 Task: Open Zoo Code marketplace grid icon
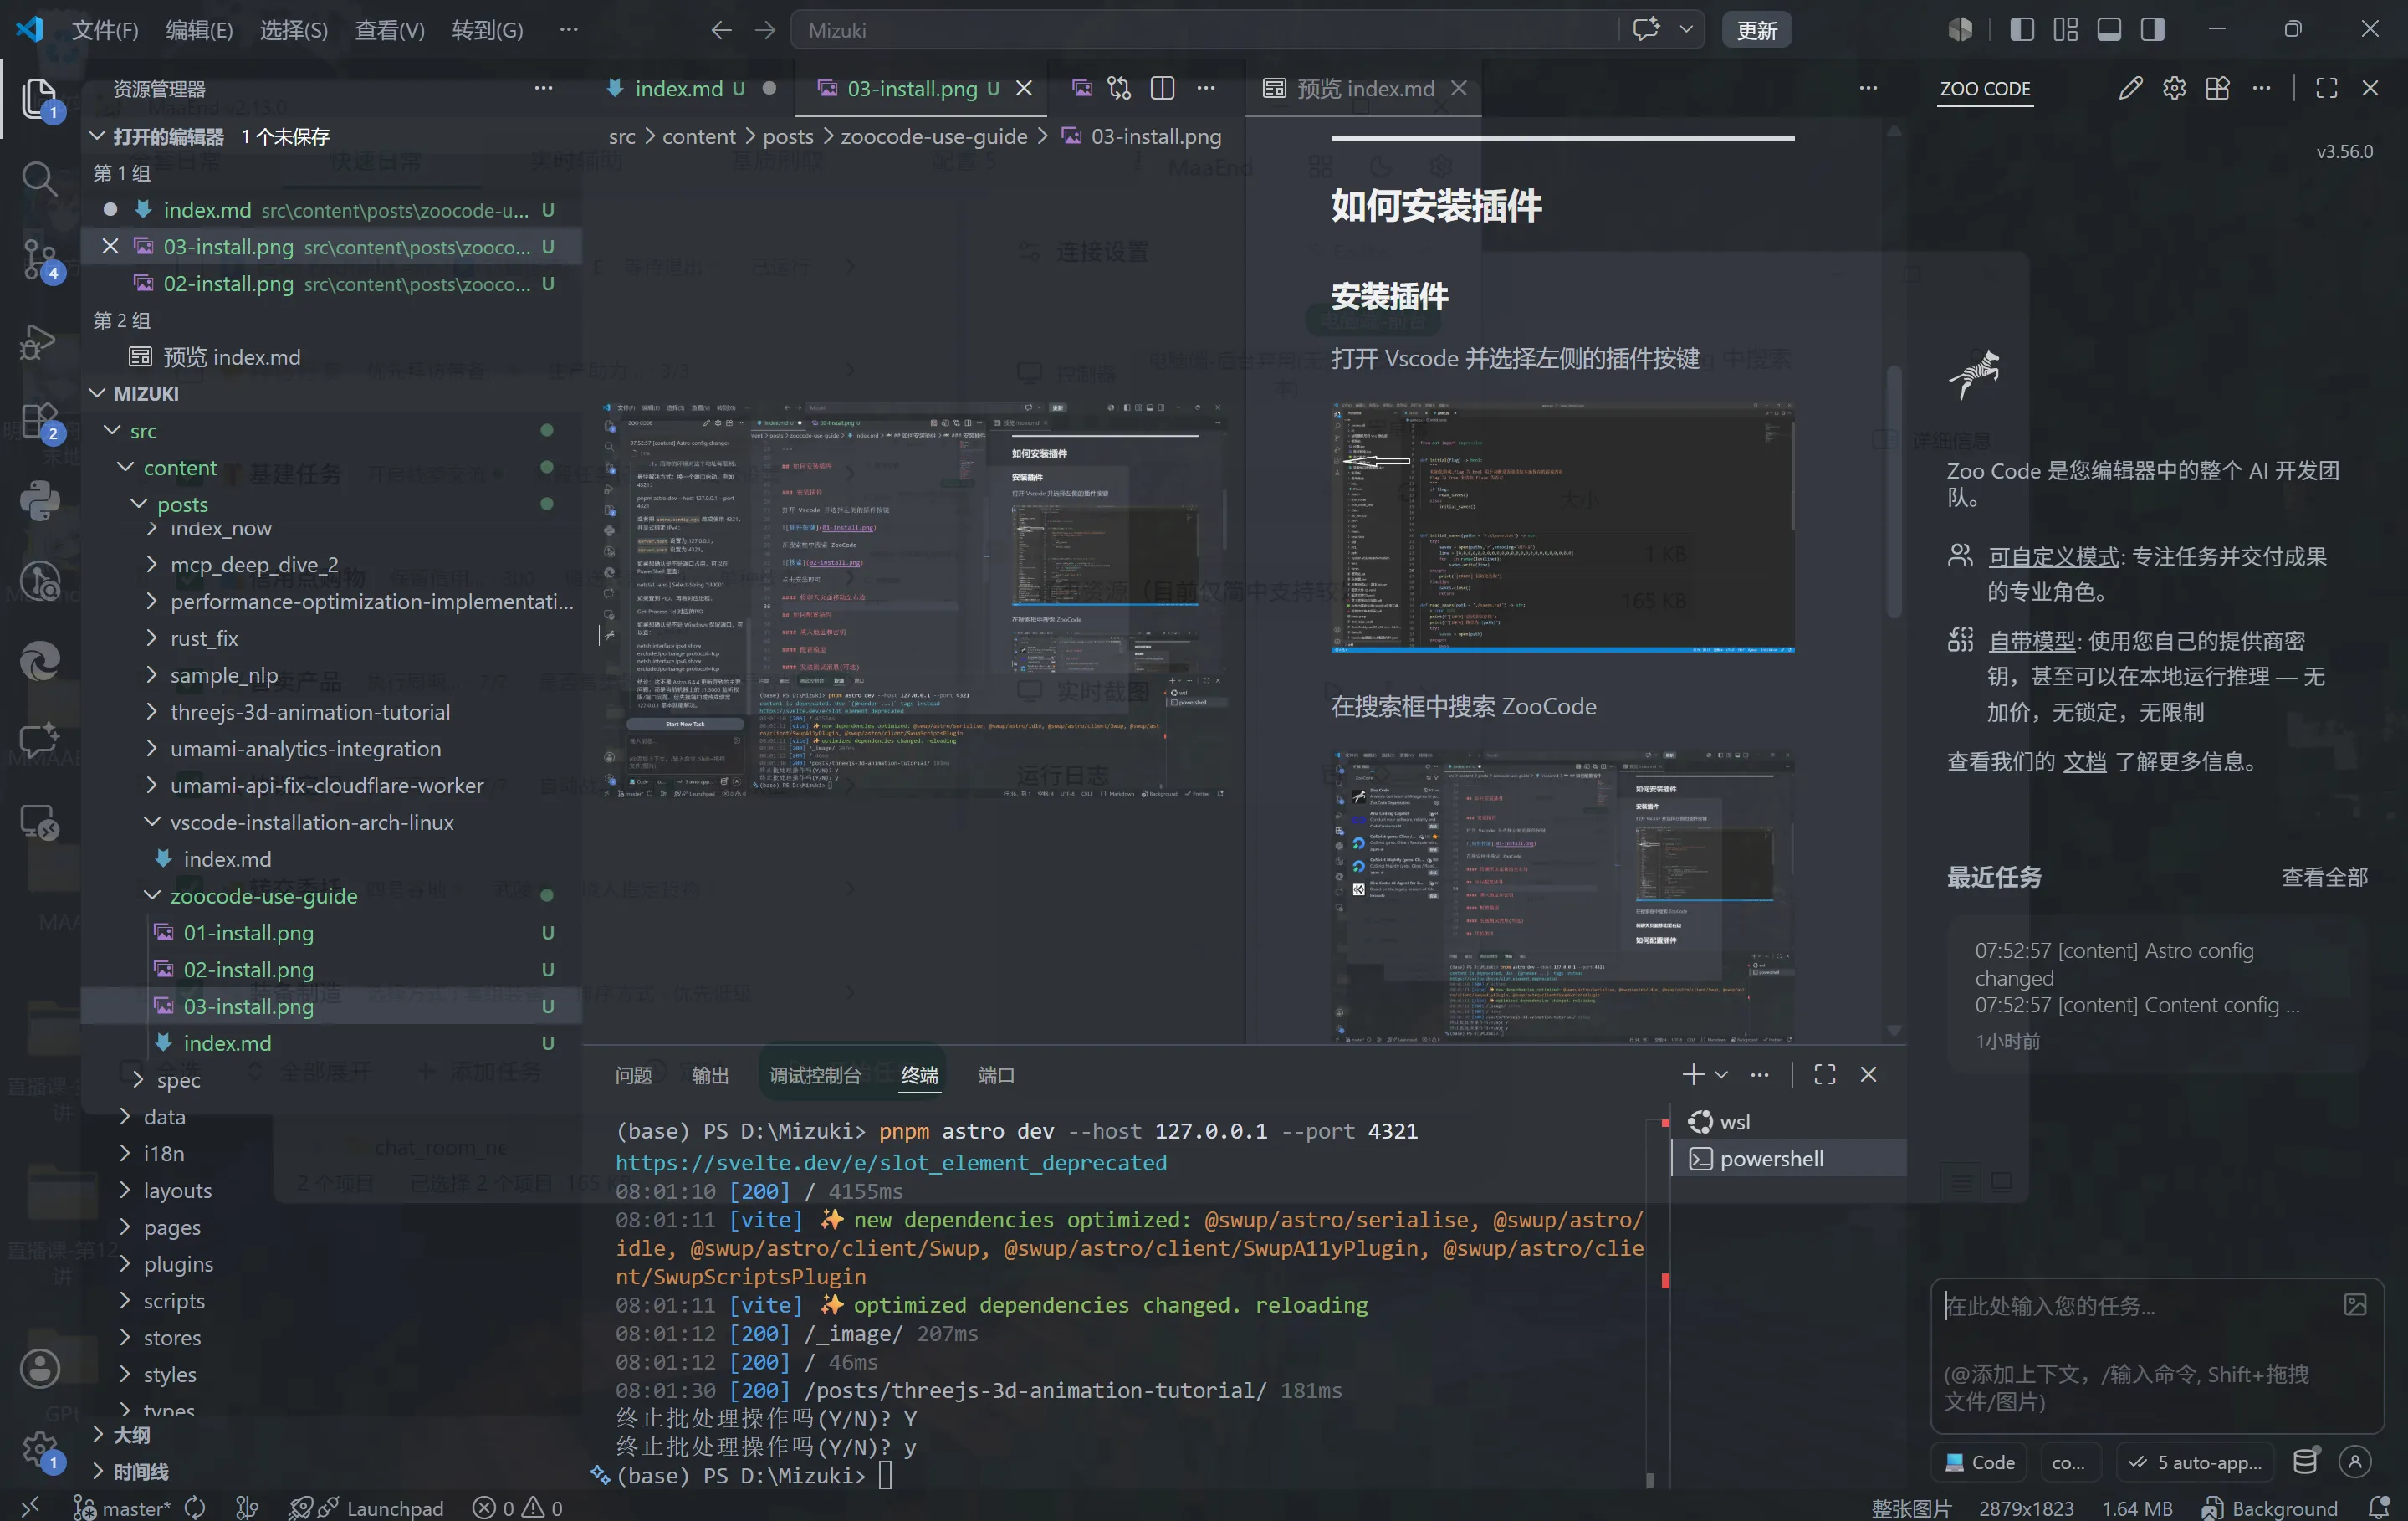point(2217,88)
